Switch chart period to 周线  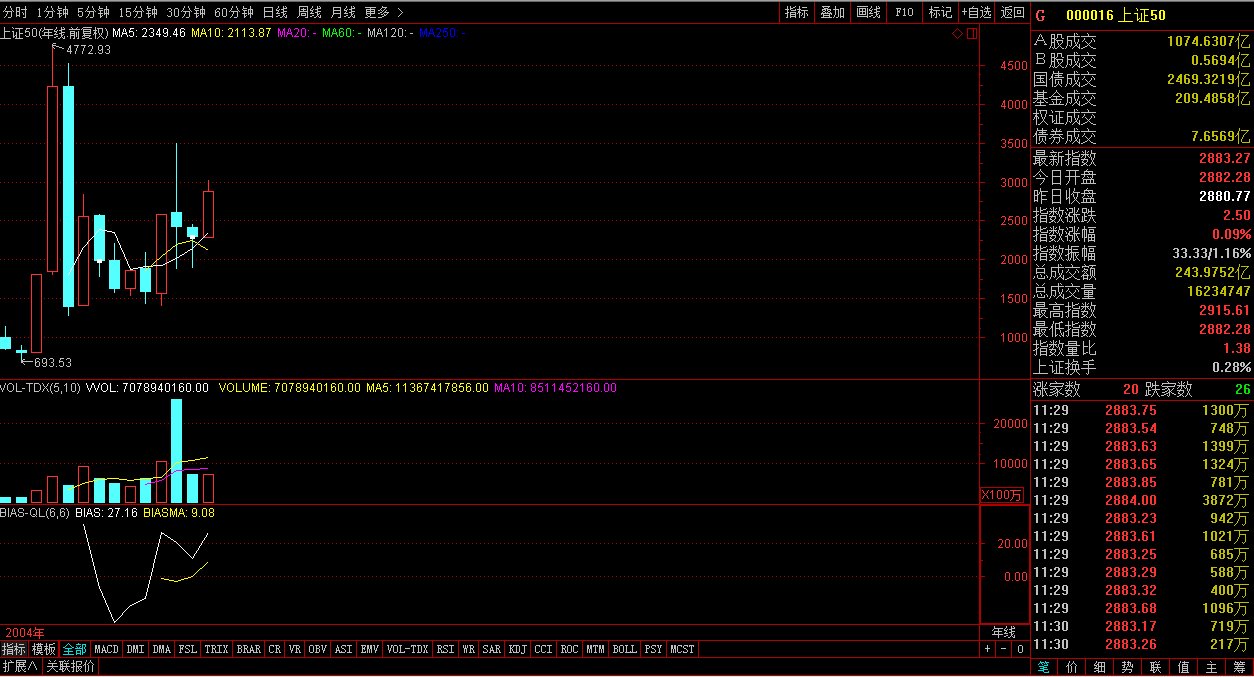pos(309,13)
